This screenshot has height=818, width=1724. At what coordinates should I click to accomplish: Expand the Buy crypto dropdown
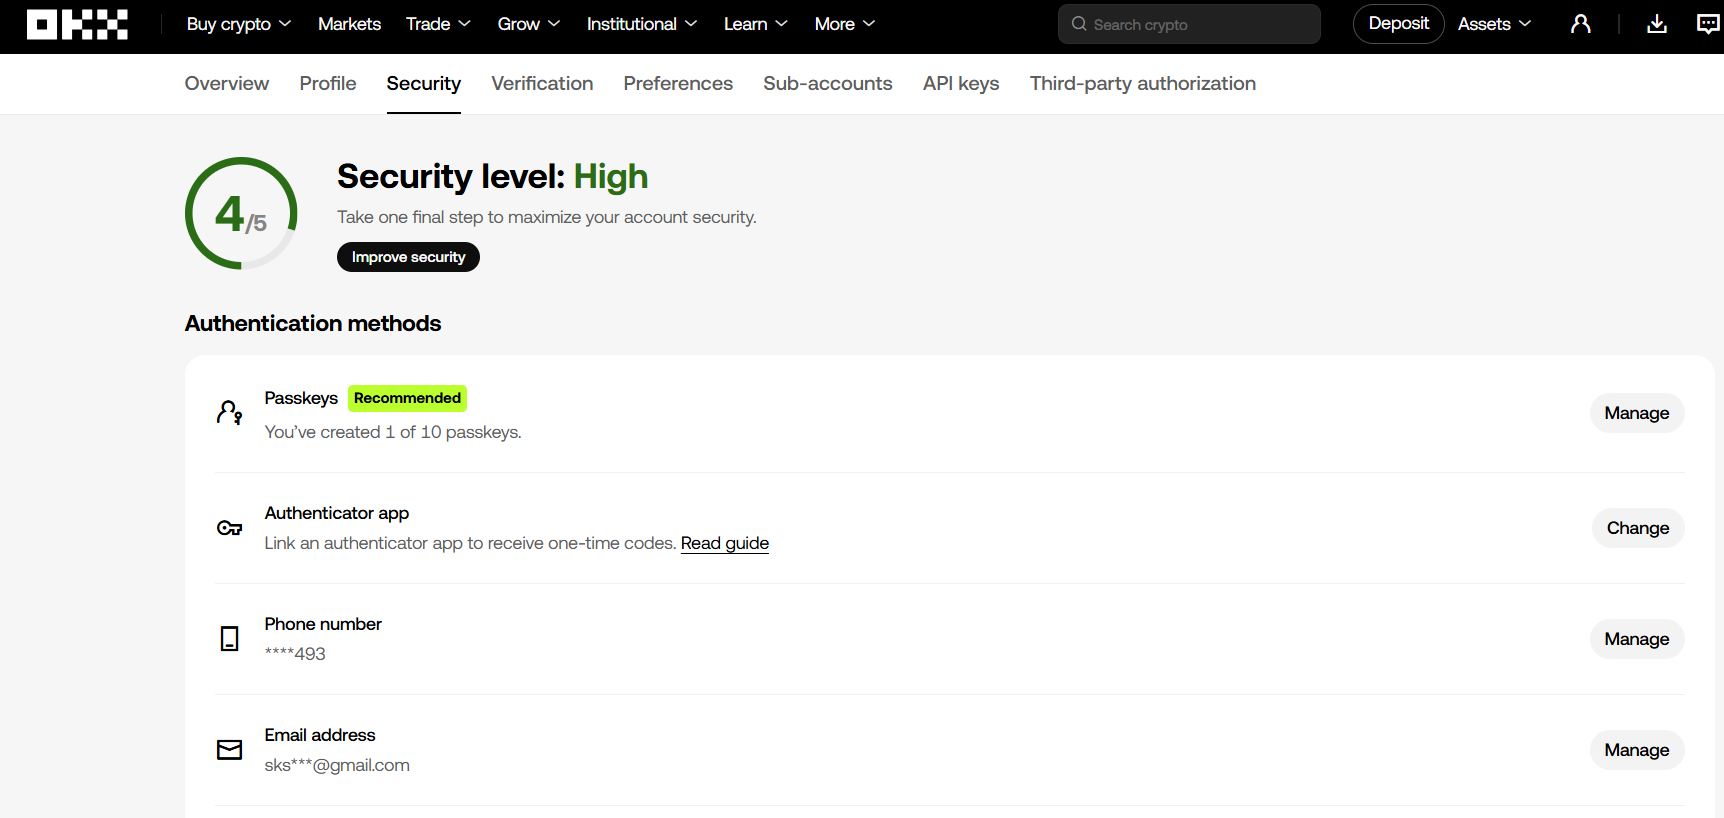(238, 24)
